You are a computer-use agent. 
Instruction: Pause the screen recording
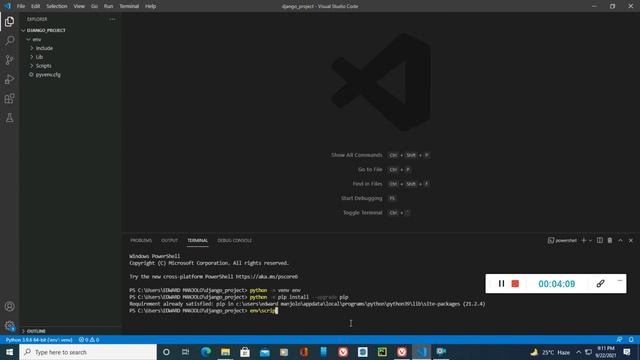[501, 284]
